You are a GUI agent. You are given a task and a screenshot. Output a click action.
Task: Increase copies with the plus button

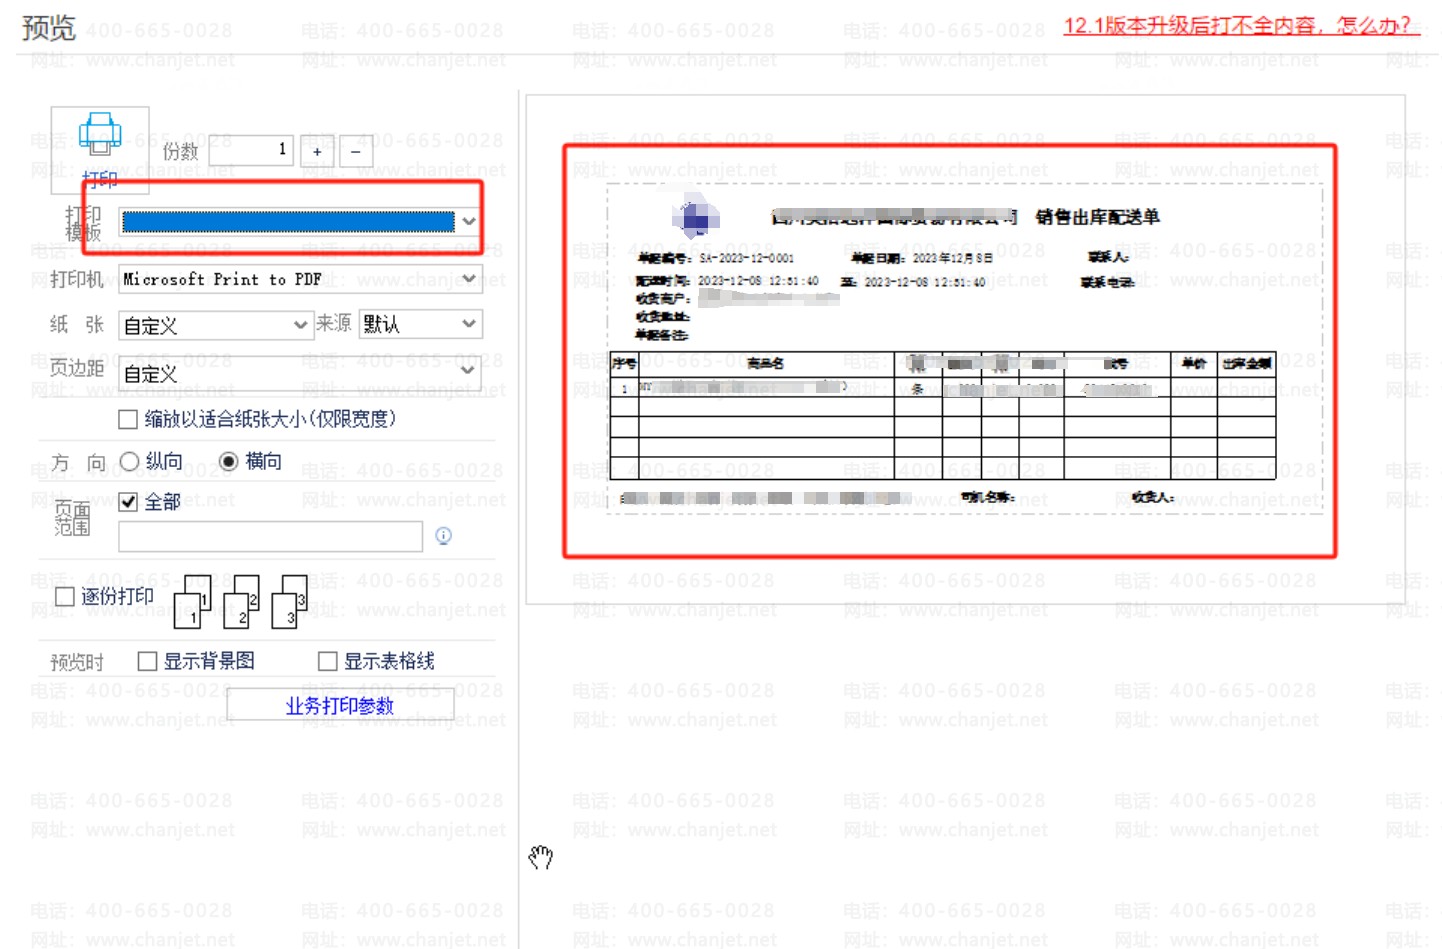tap(317, 152)
